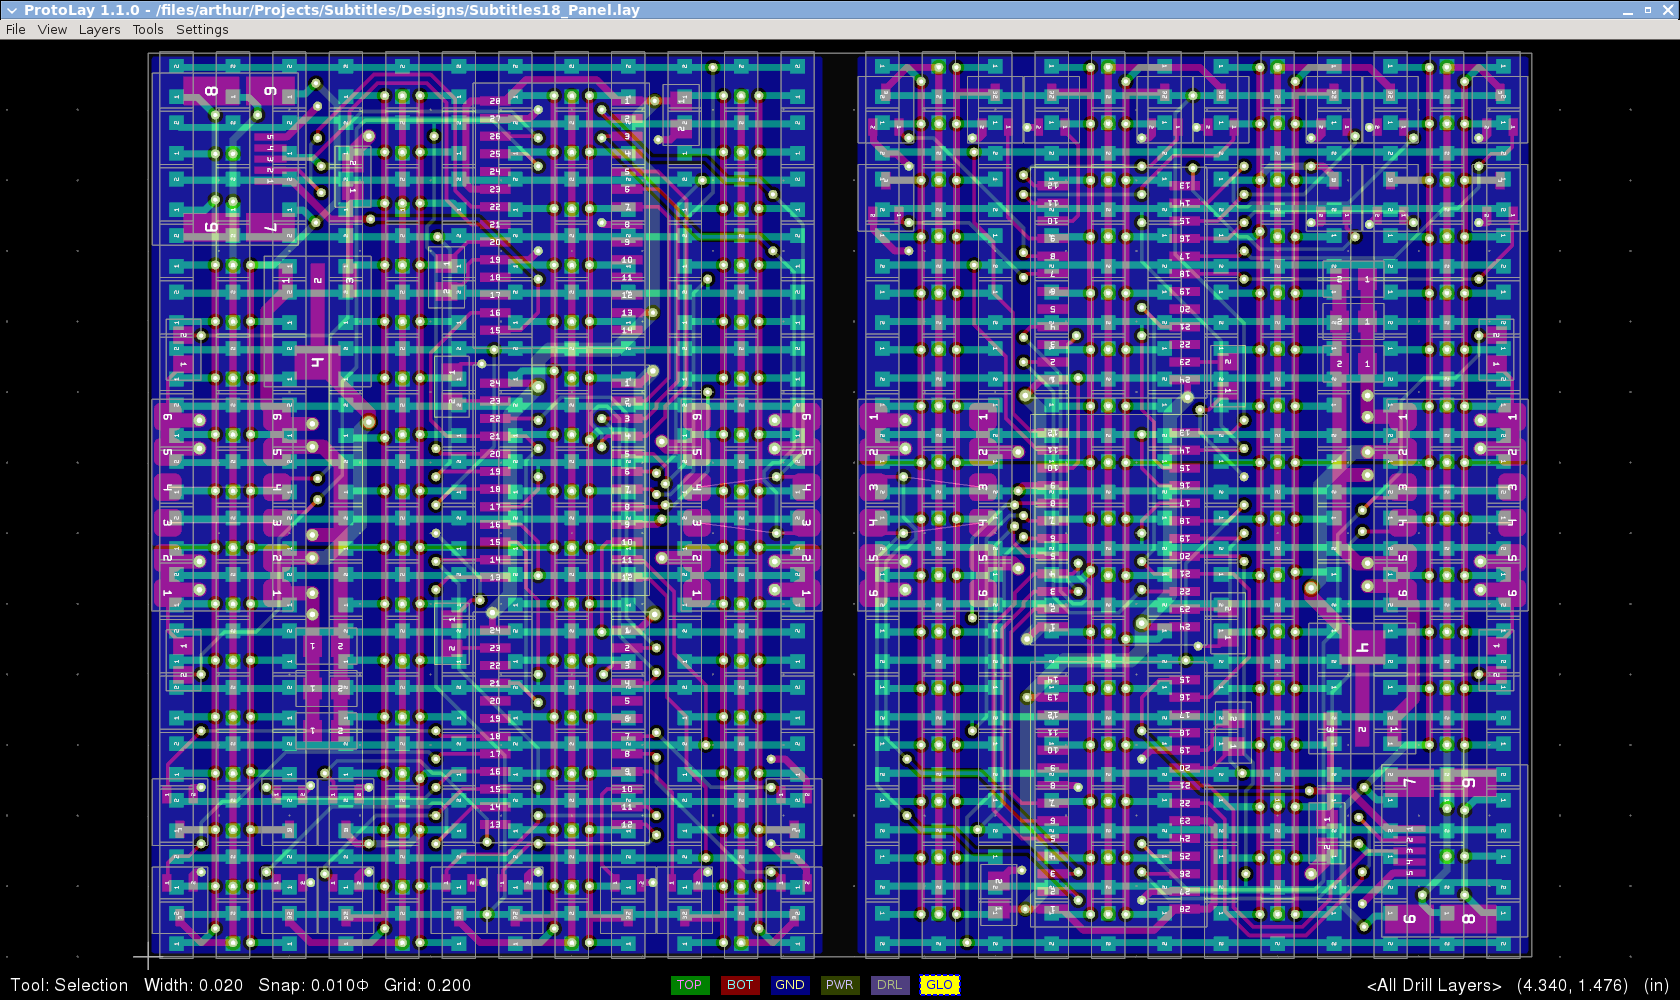The height and width of the screenshot is (1000, 1680).
Task: Click the All Drill Layers selector
Action: 1433,985
